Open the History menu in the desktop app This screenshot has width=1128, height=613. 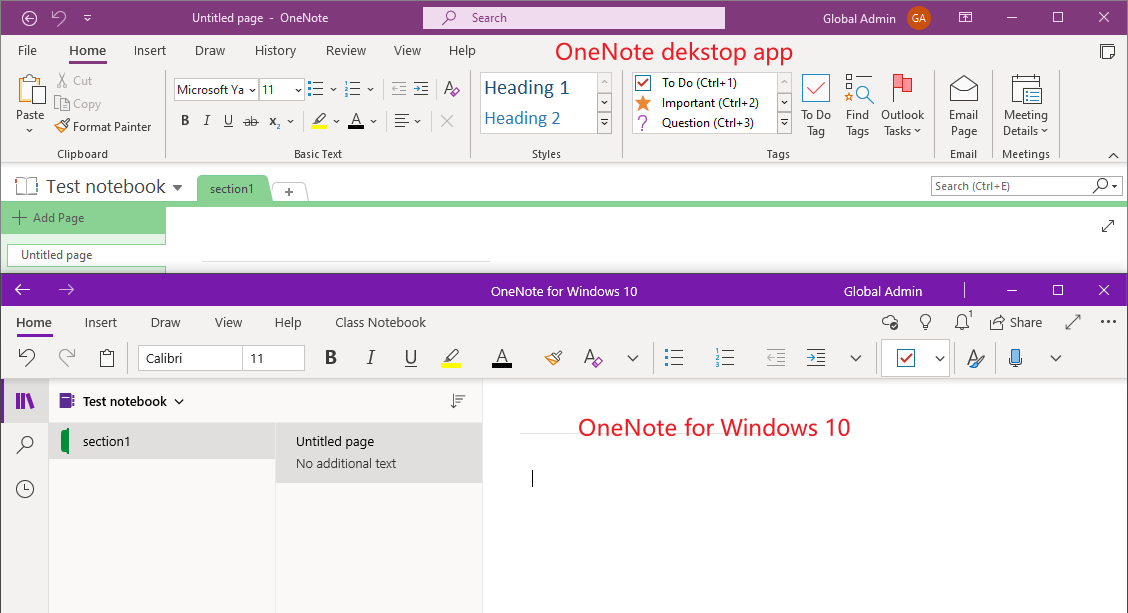click(275, 50)
